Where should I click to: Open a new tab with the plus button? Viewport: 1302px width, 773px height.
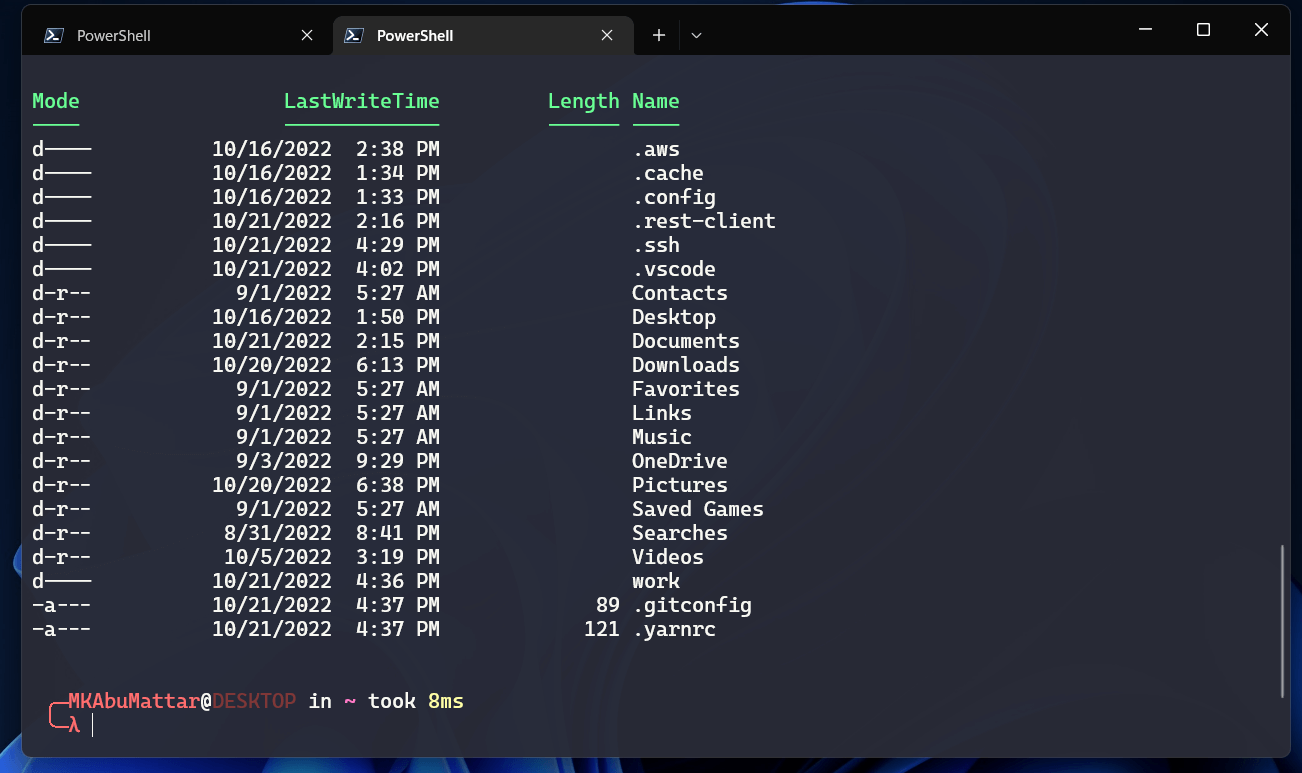[659, 35]
